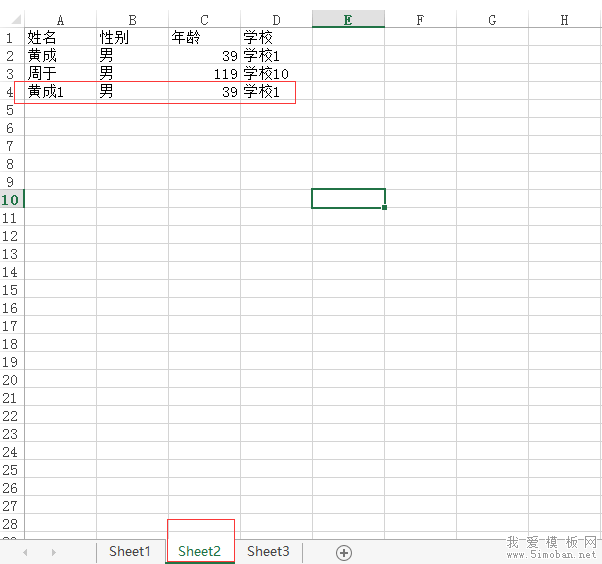The image size is (602, 564).
Task: Click 学校1 in row 2
Action: [x=276, y=55]
